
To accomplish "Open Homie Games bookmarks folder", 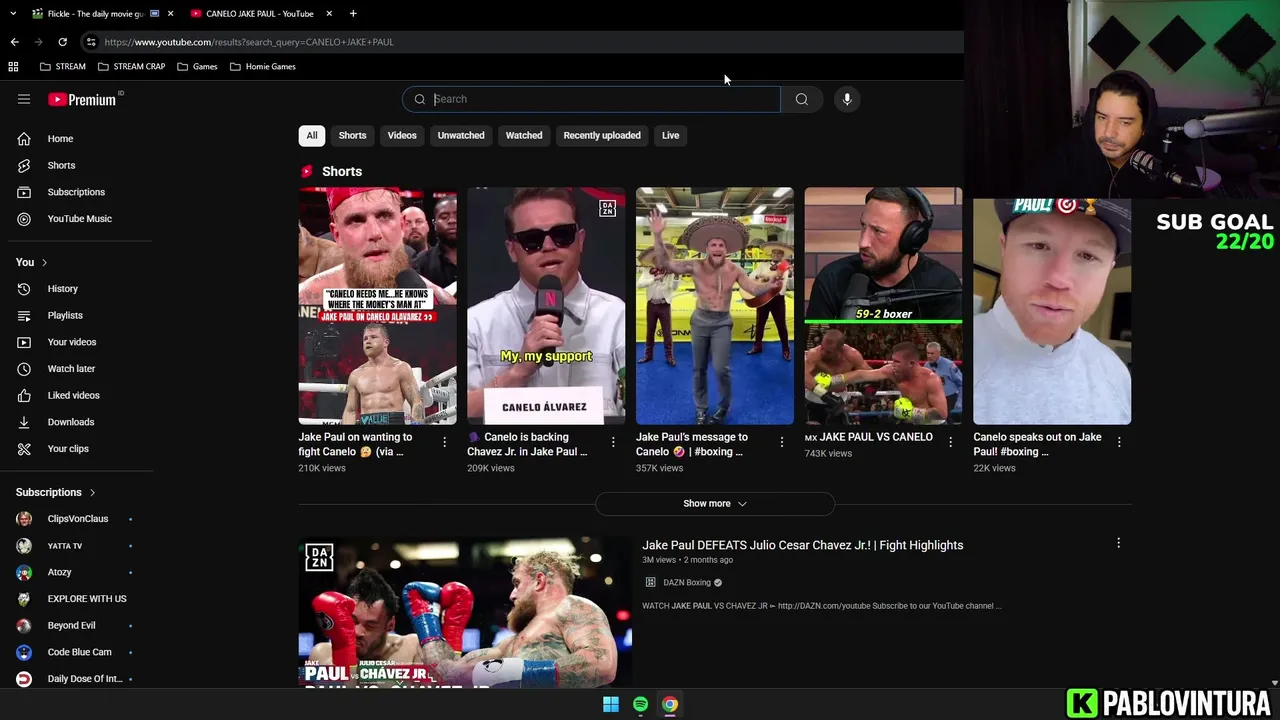I will pyautogui.click(x=263, y=66).
